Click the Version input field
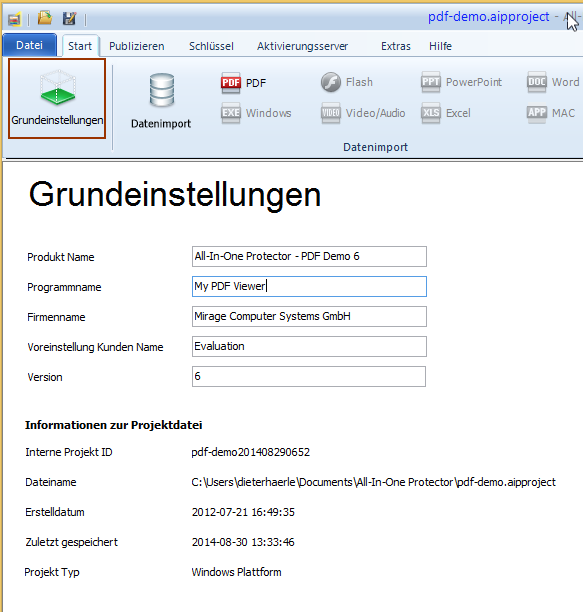 coord(309,377)
